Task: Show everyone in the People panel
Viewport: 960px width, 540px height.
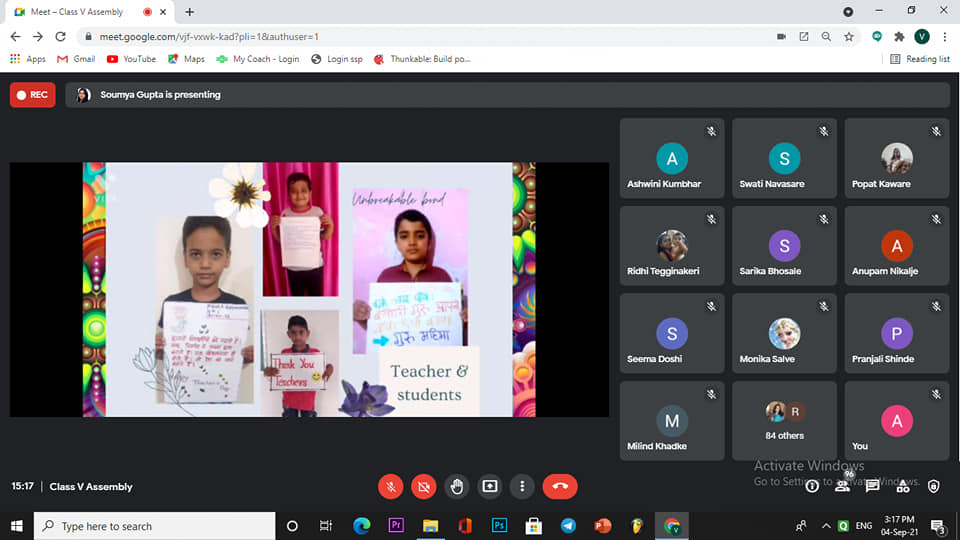Action: (842, 487)
